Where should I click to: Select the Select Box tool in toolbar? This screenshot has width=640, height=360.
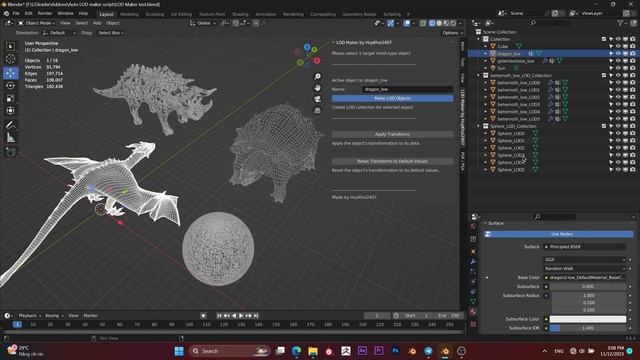click(11, 47)
